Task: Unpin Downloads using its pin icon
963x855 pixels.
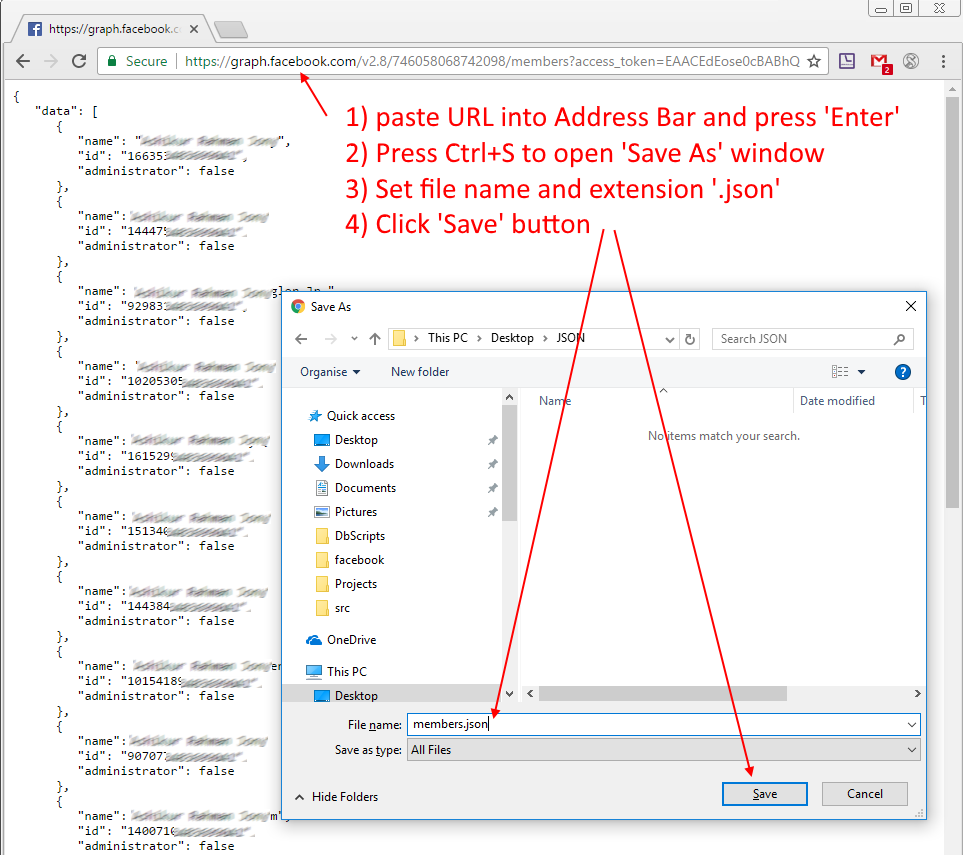Action: tap(492, 464)
